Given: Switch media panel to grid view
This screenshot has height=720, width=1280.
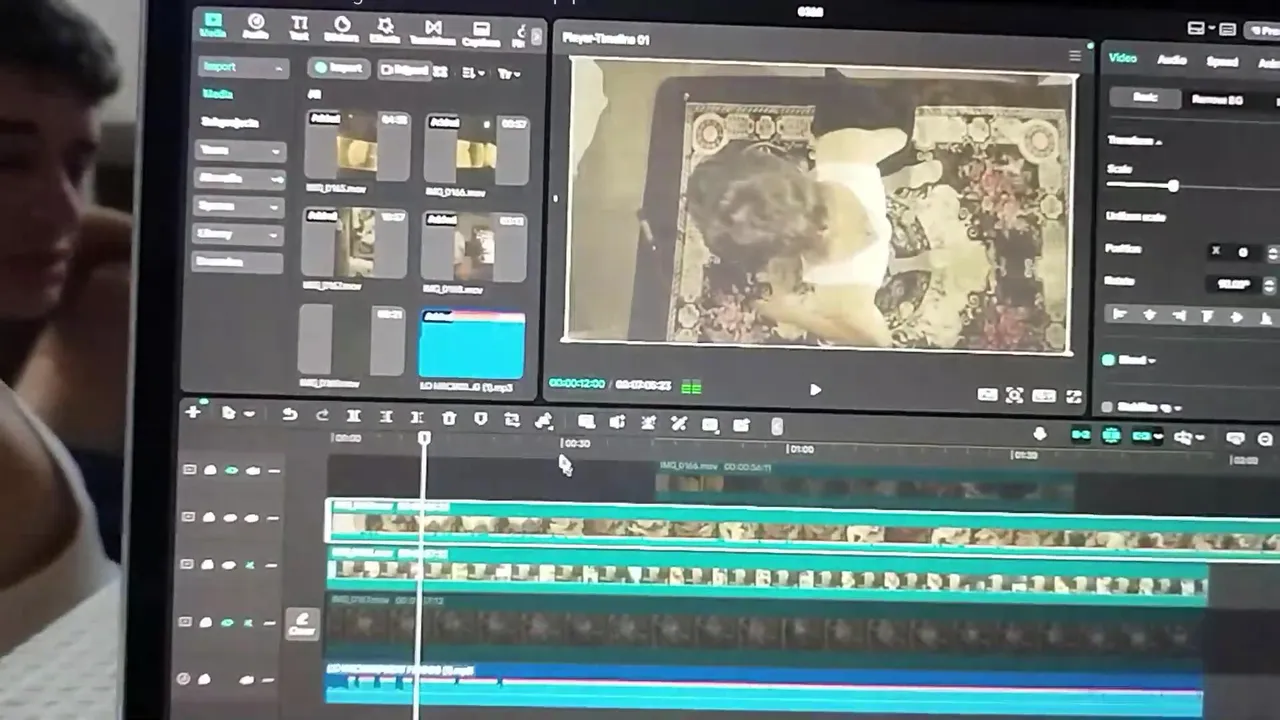Looking at the screenshot, I should (x=440, y=72).
